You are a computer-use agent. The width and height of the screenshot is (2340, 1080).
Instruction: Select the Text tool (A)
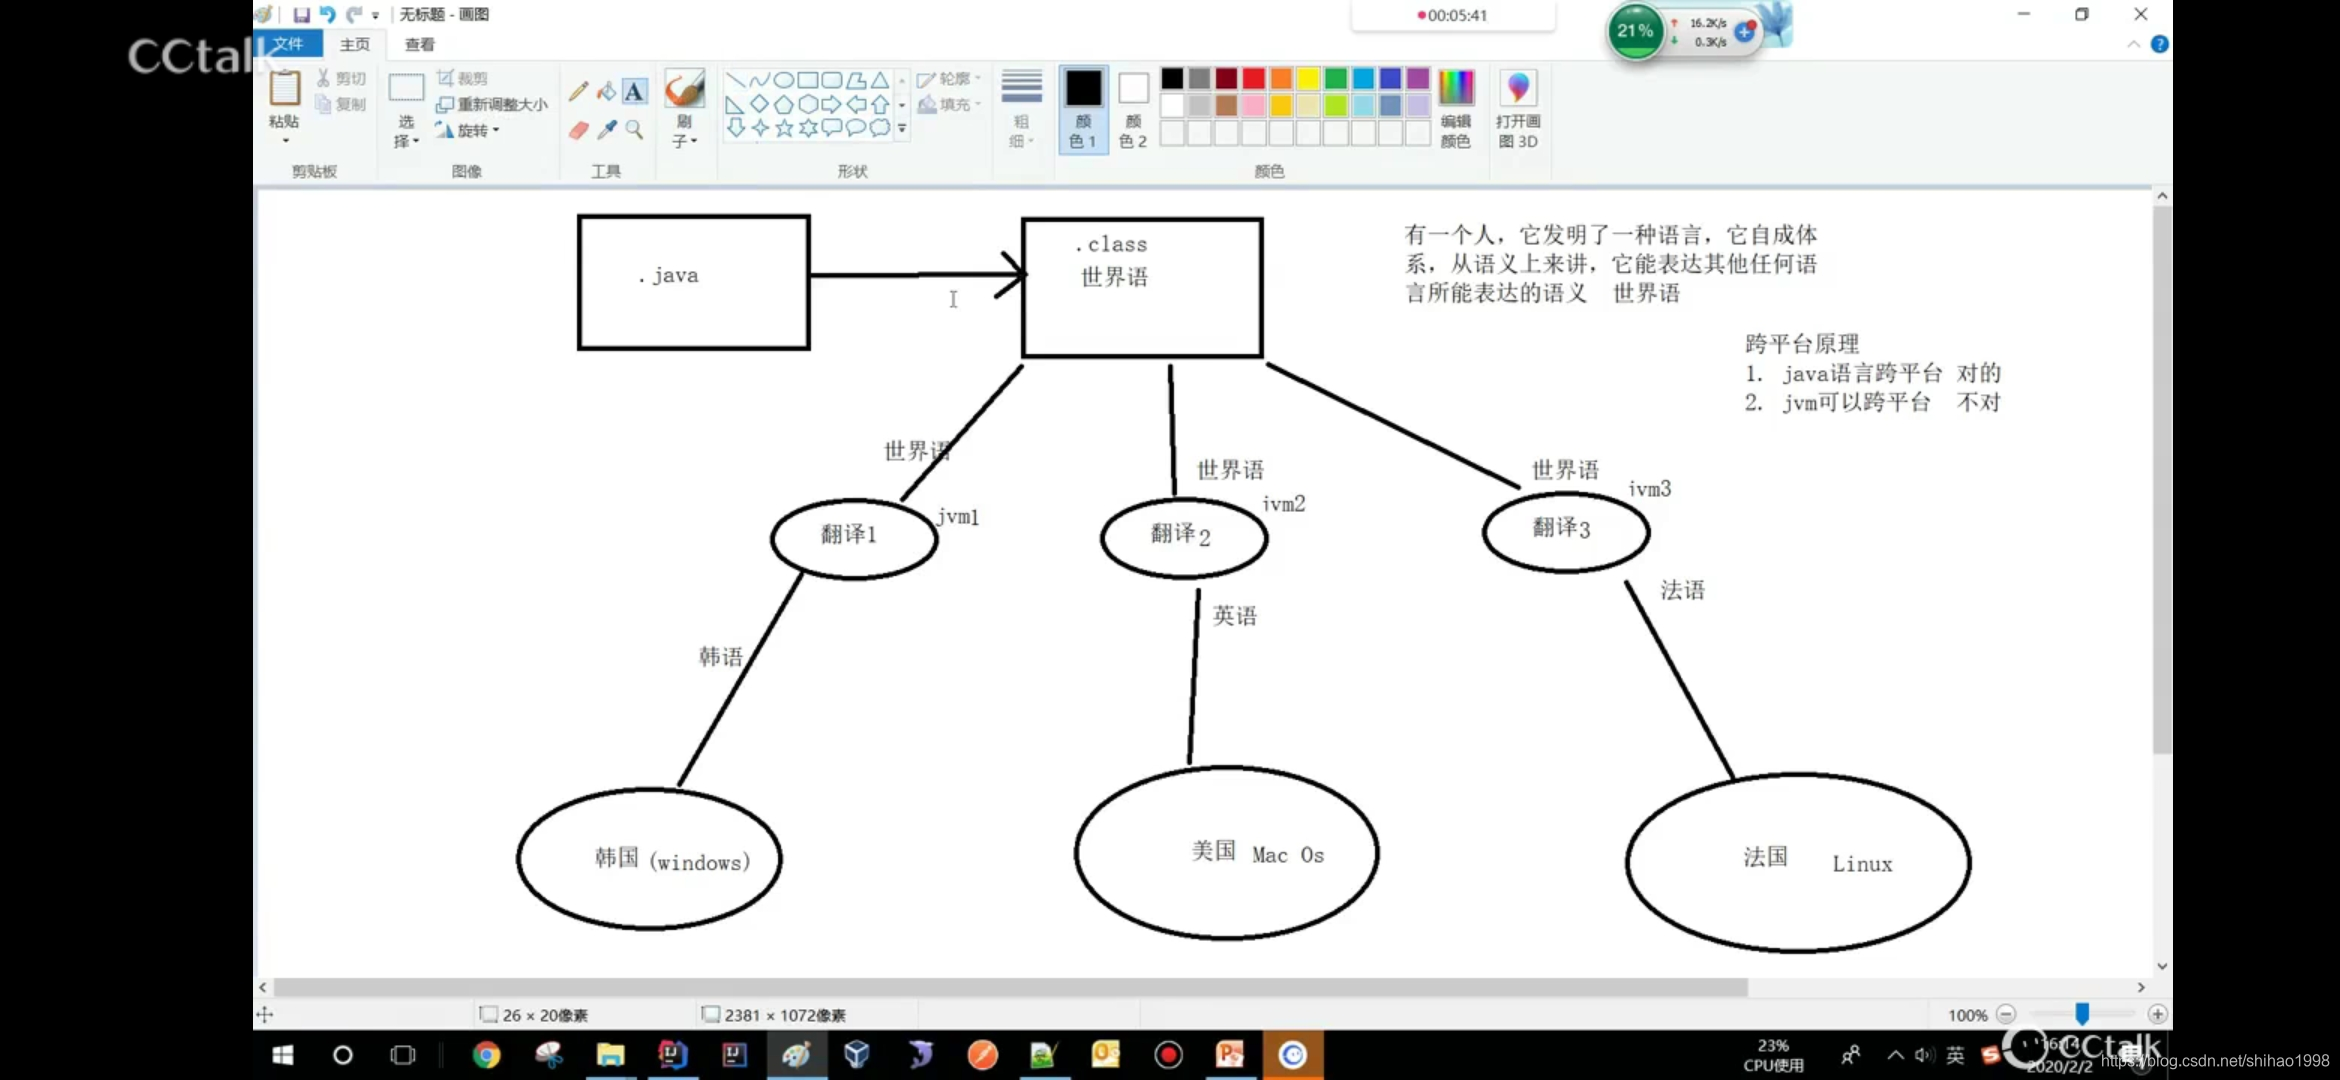(634, 92)
